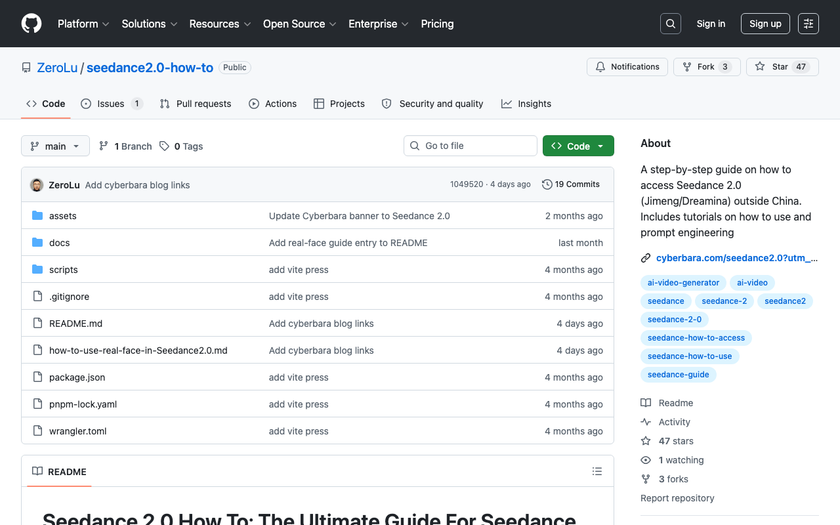Click the pulse icon next to Activity

[646, 422]
